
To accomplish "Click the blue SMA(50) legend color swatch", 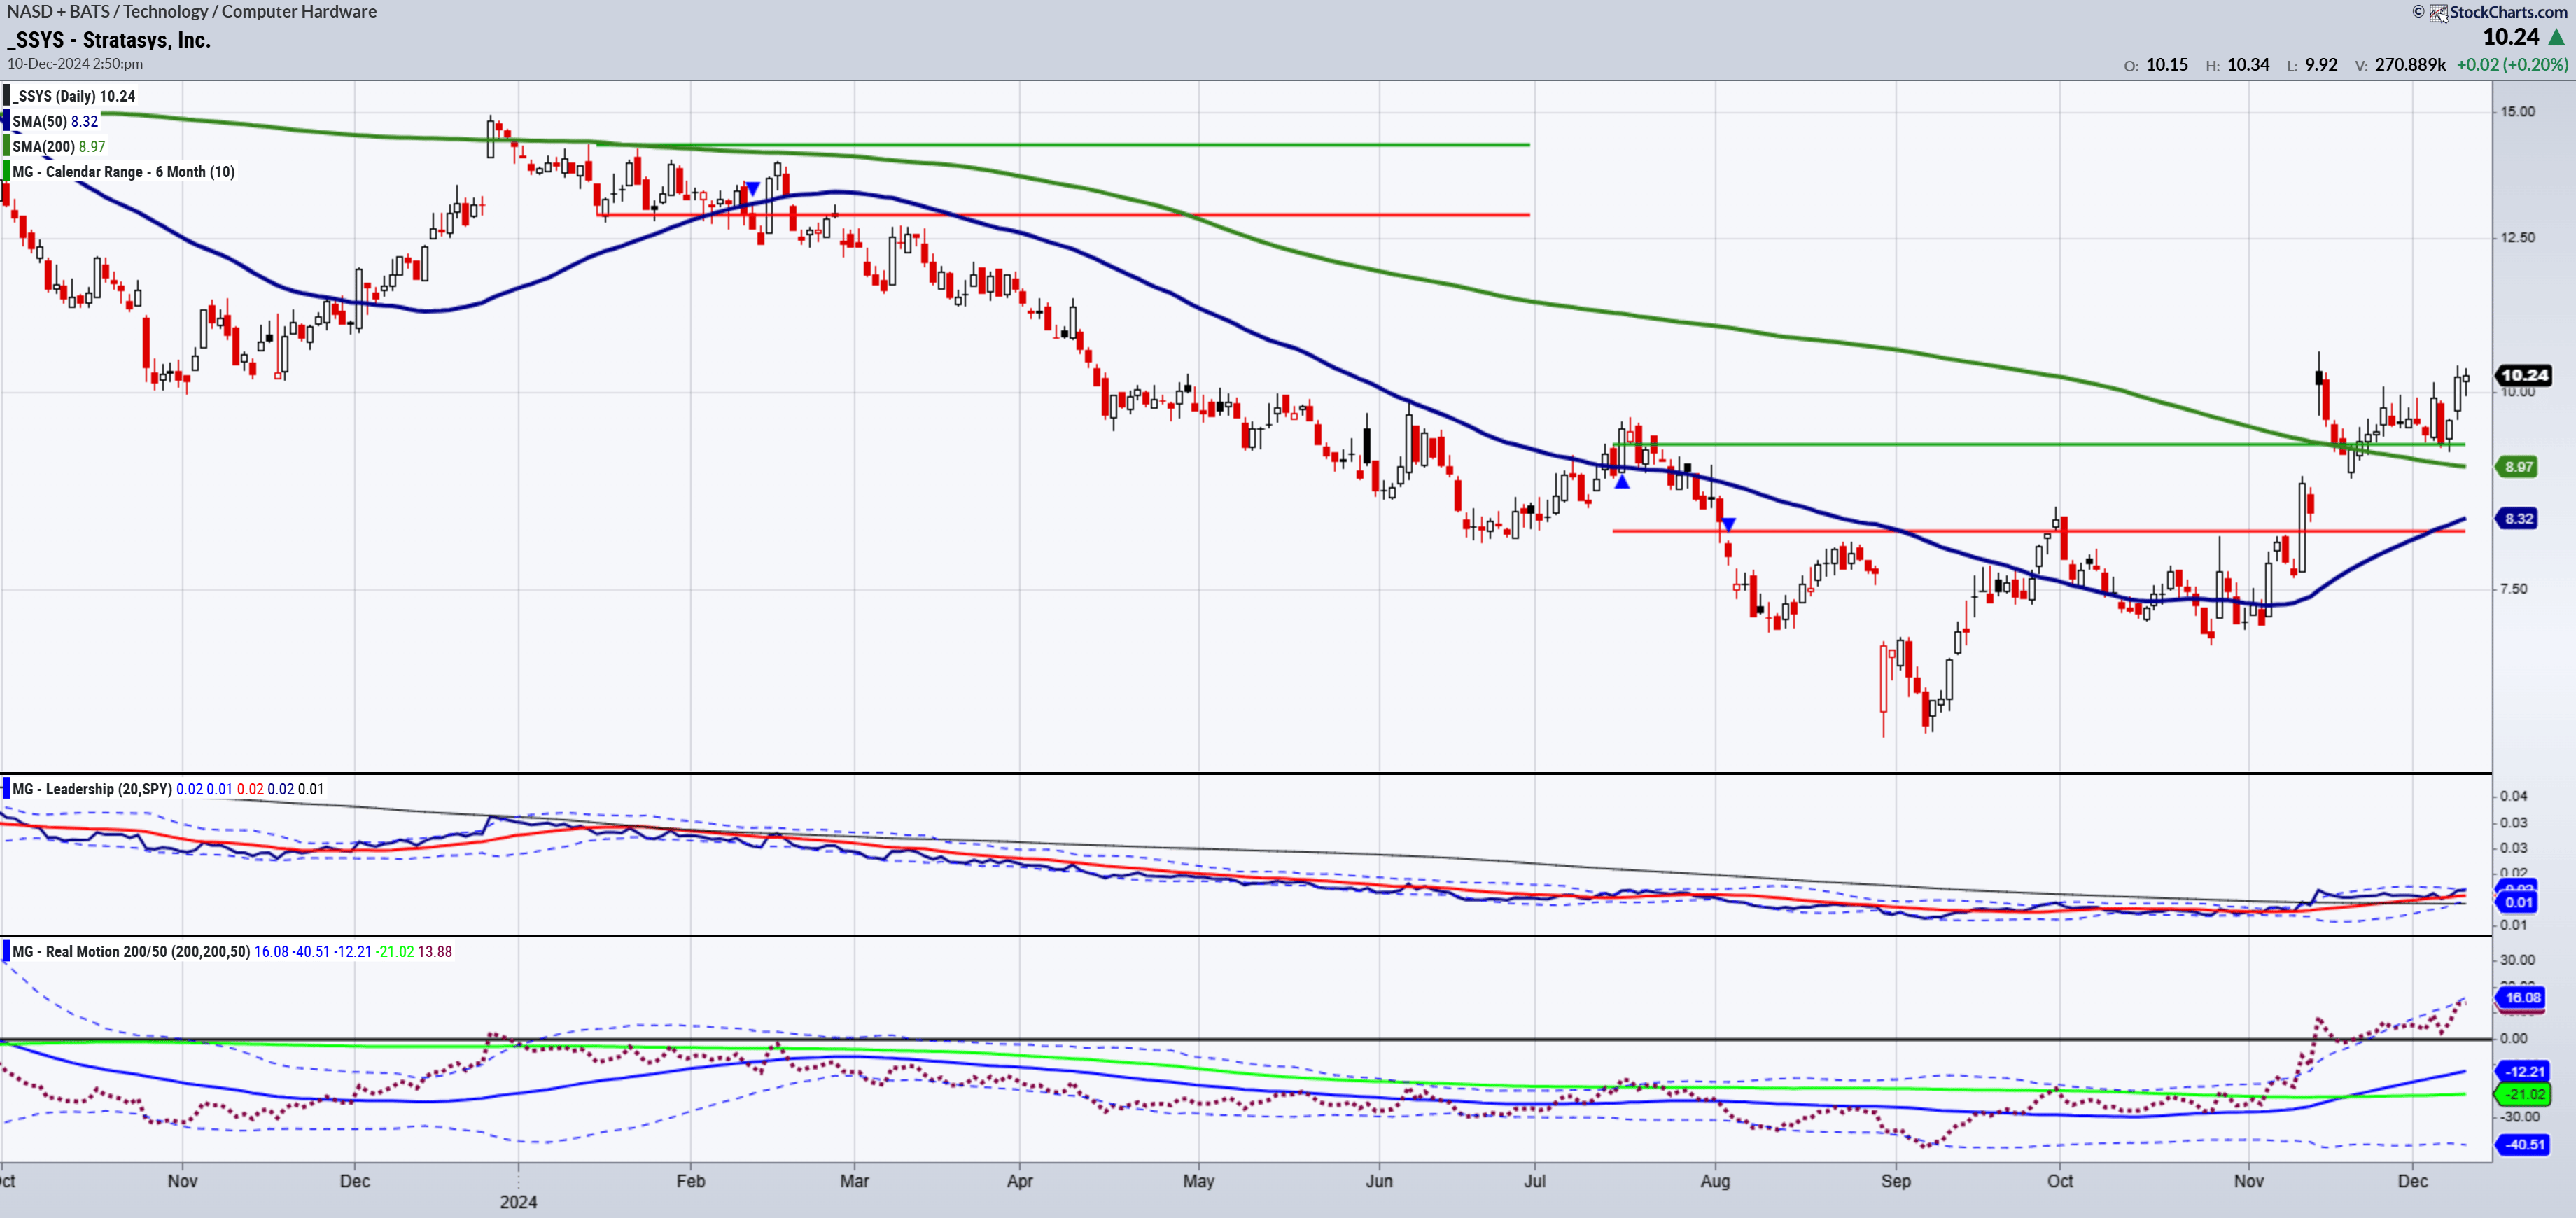I will click(x=6, y=121).
